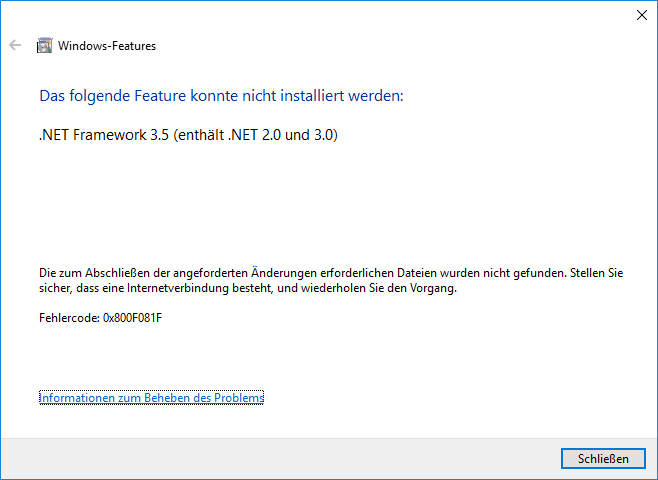Image resolution: width=658 pixels, height=480 pixels.
Task: Click the Windows-Features title text
Action: (107, 45)
